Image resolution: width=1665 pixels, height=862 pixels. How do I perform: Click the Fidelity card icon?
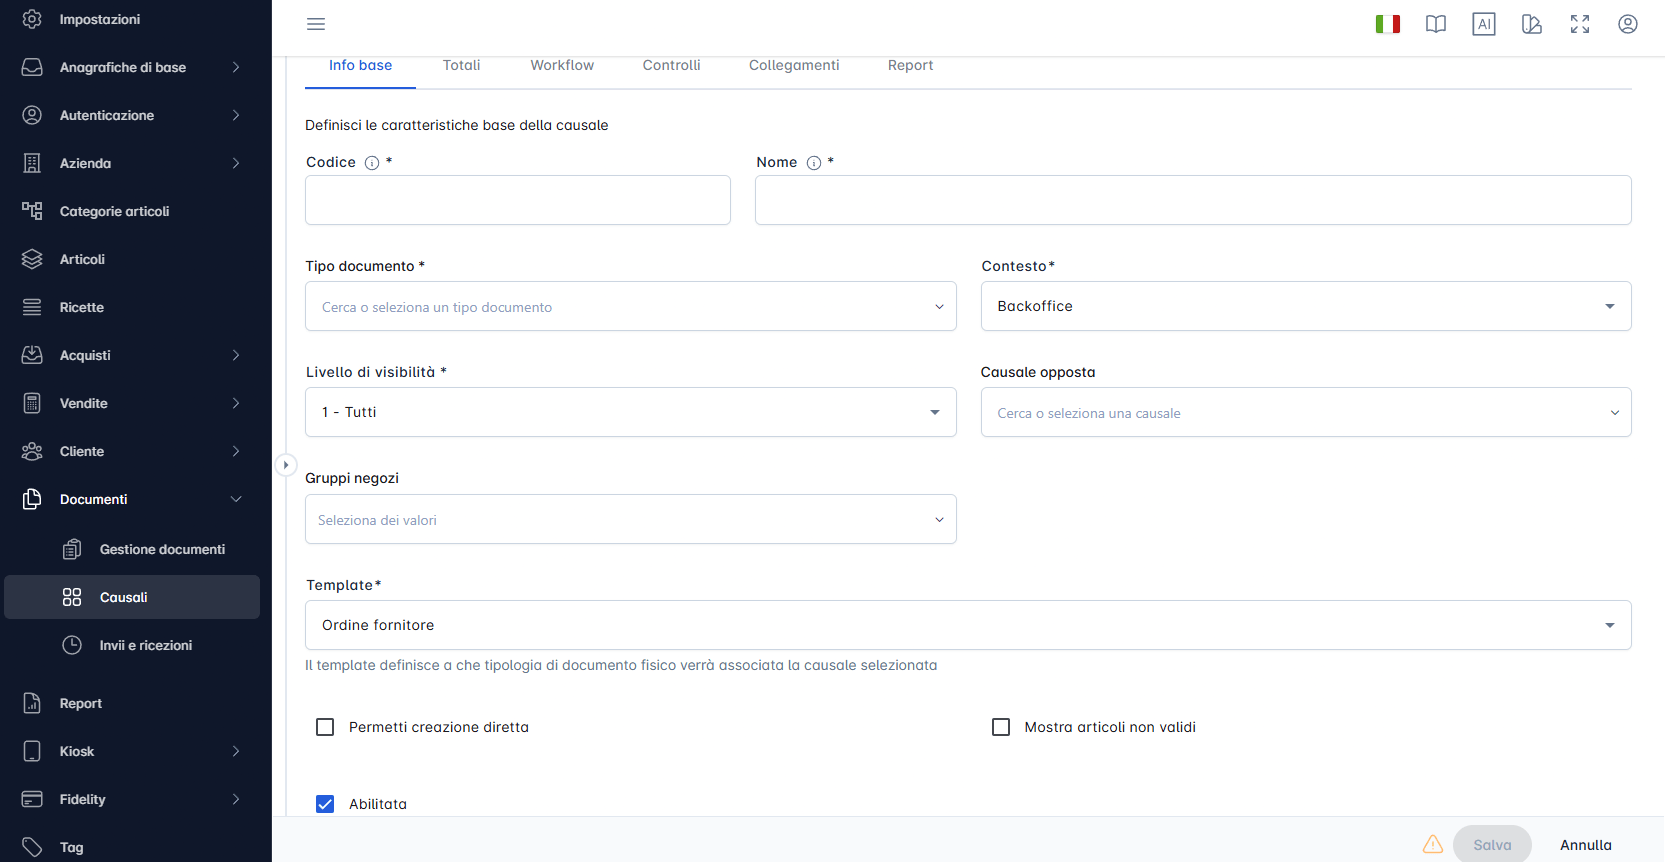(x=32, y=799)
